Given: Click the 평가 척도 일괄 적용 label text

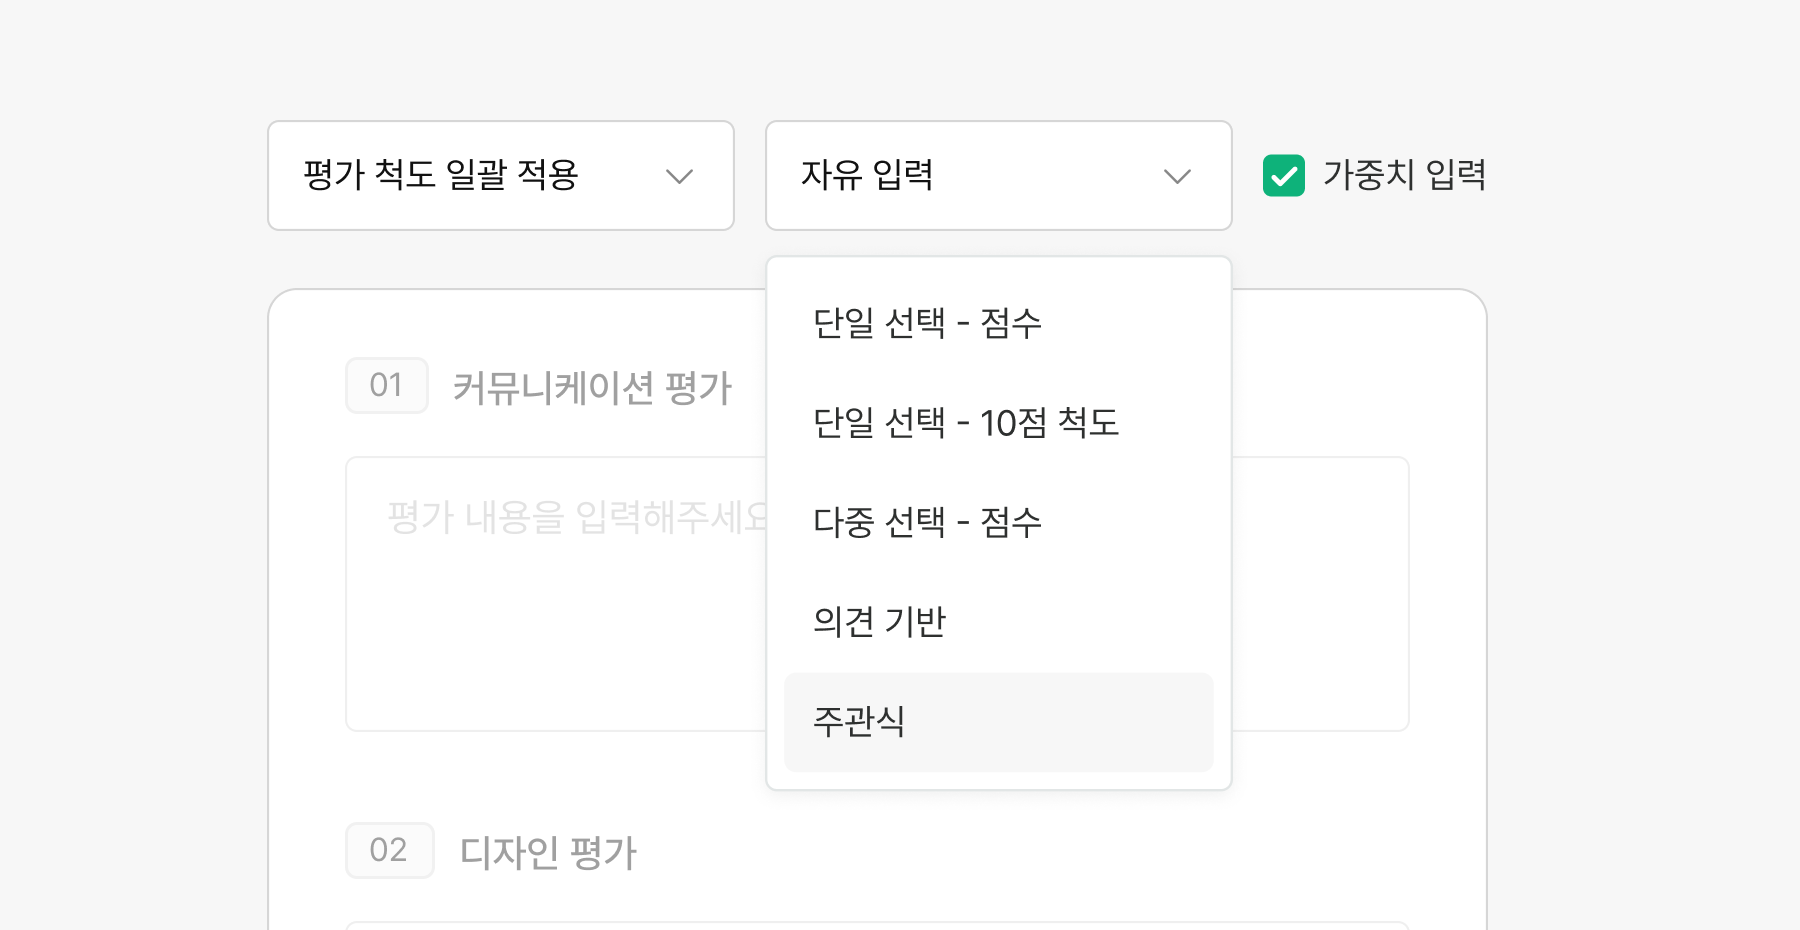Looking at the screenshot, I should pos(441,175).
